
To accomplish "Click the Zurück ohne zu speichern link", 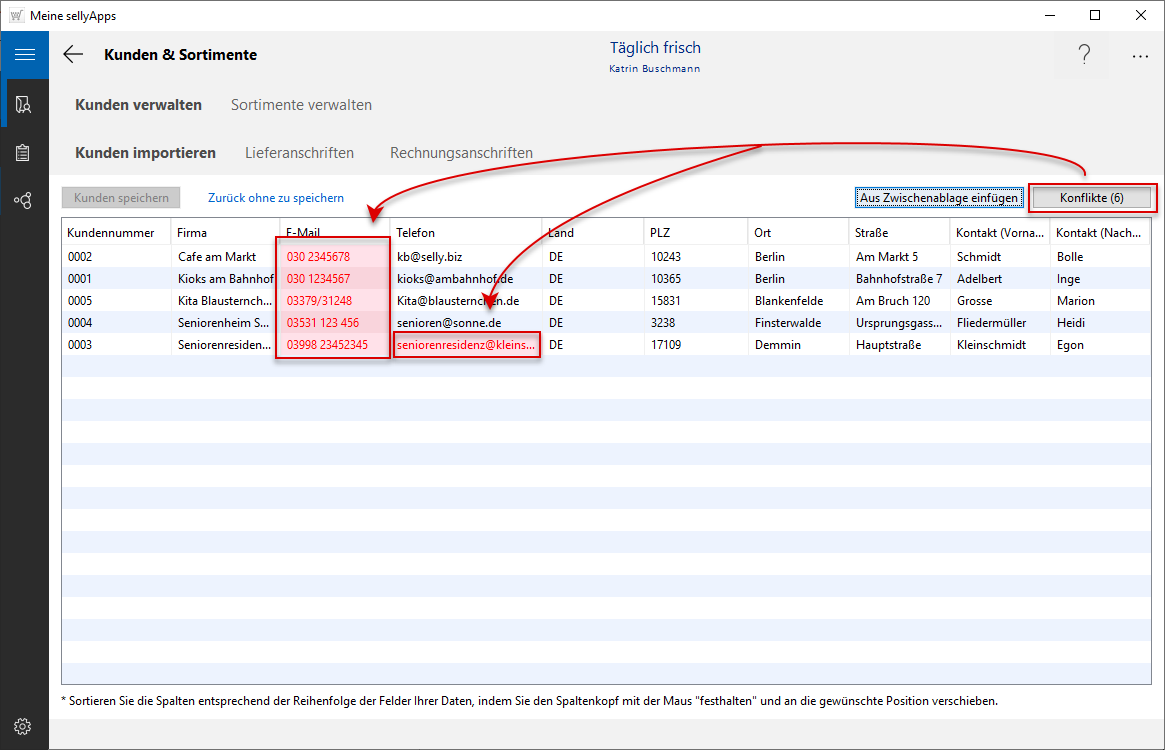I will point(276,198).
